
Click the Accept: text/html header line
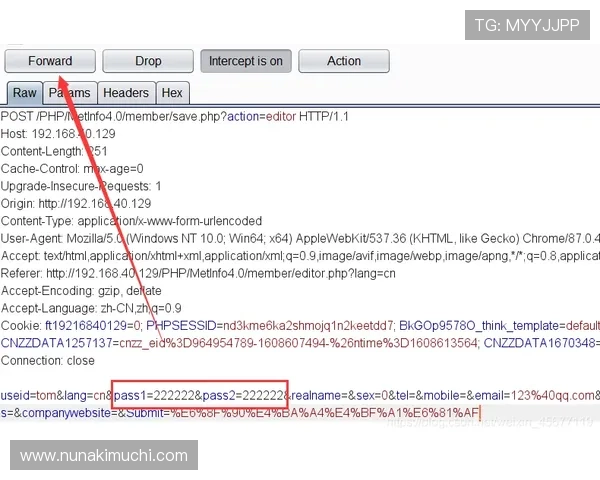(300, 256)
